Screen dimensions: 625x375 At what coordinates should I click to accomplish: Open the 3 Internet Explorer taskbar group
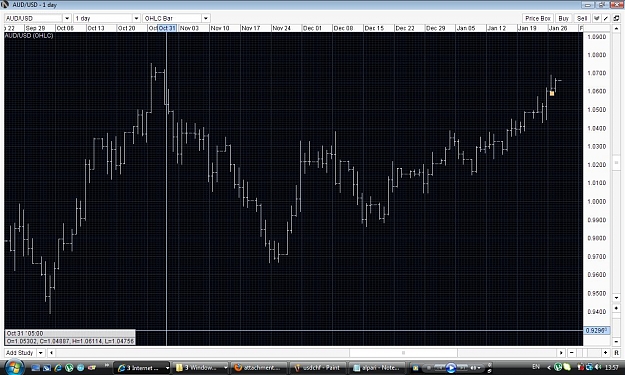tap(143, 368)
